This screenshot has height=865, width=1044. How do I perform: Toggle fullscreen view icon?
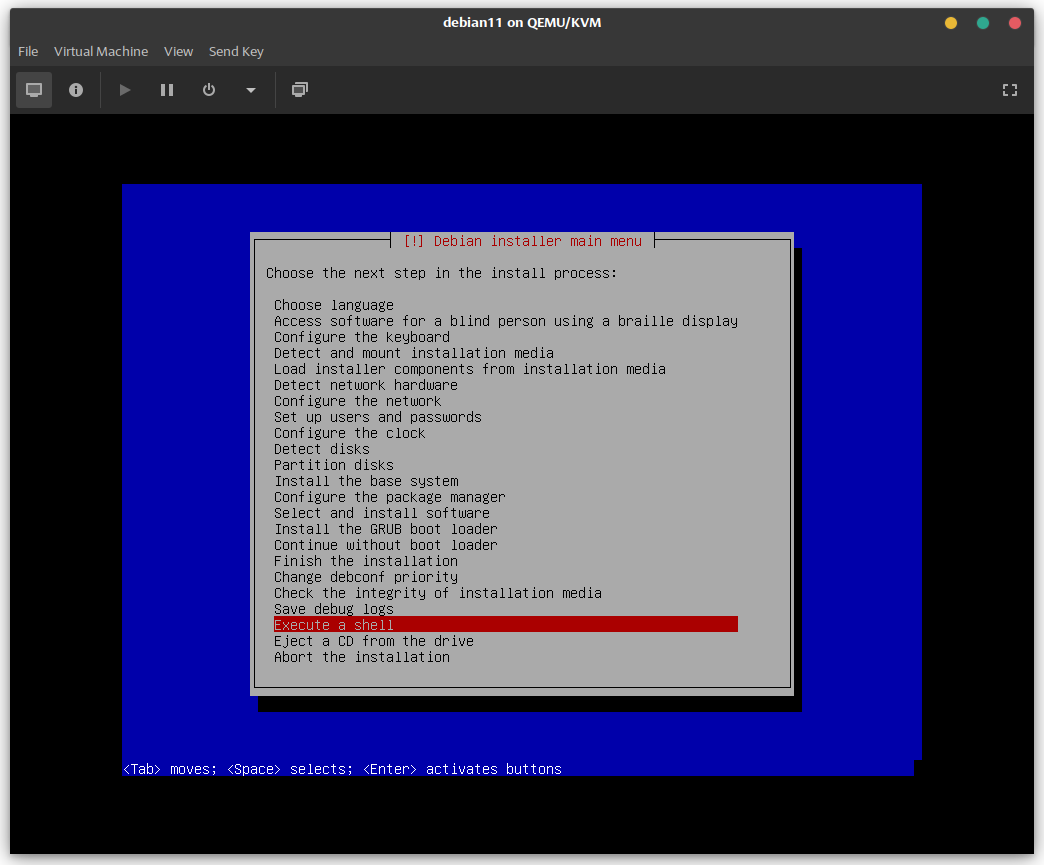tap(1010, 90)
